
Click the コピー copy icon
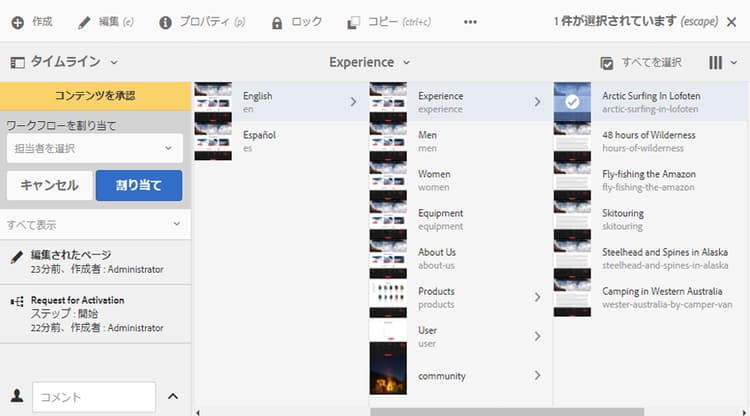coord(353,22)
